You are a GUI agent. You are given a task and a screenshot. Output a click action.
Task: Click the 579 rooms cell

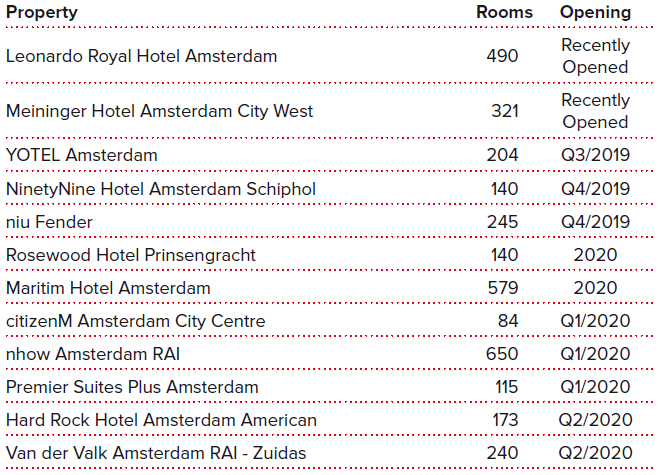(x=503, y=288)
